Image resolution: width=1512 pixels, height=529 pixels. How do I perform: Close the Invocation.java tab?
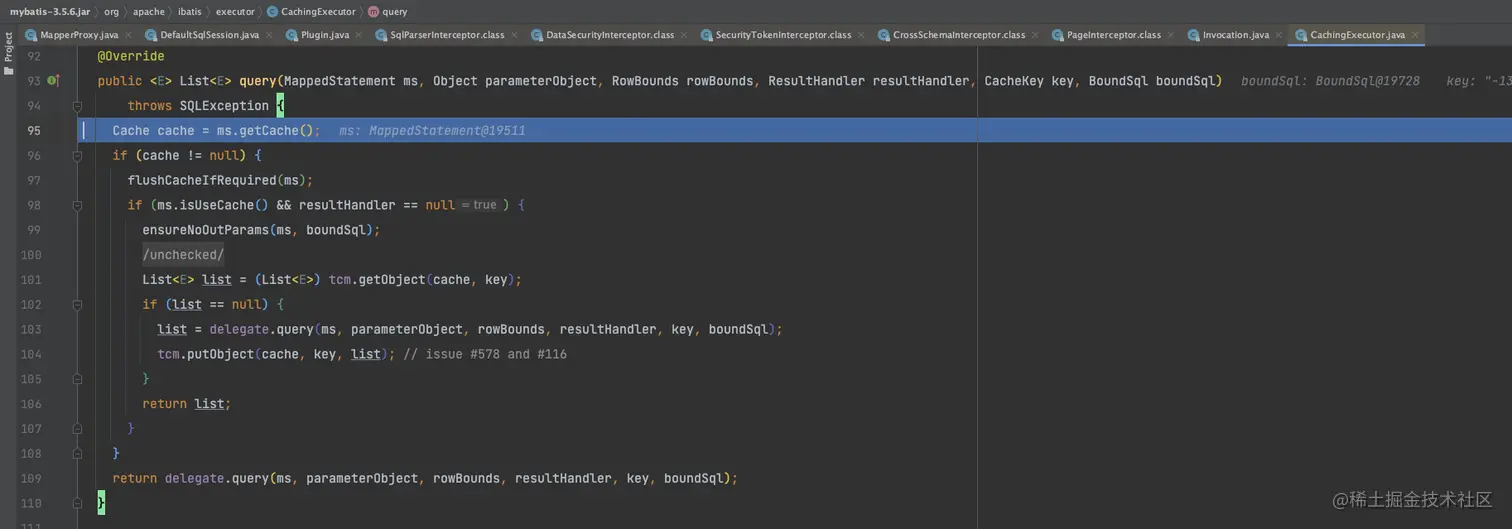1280,35
